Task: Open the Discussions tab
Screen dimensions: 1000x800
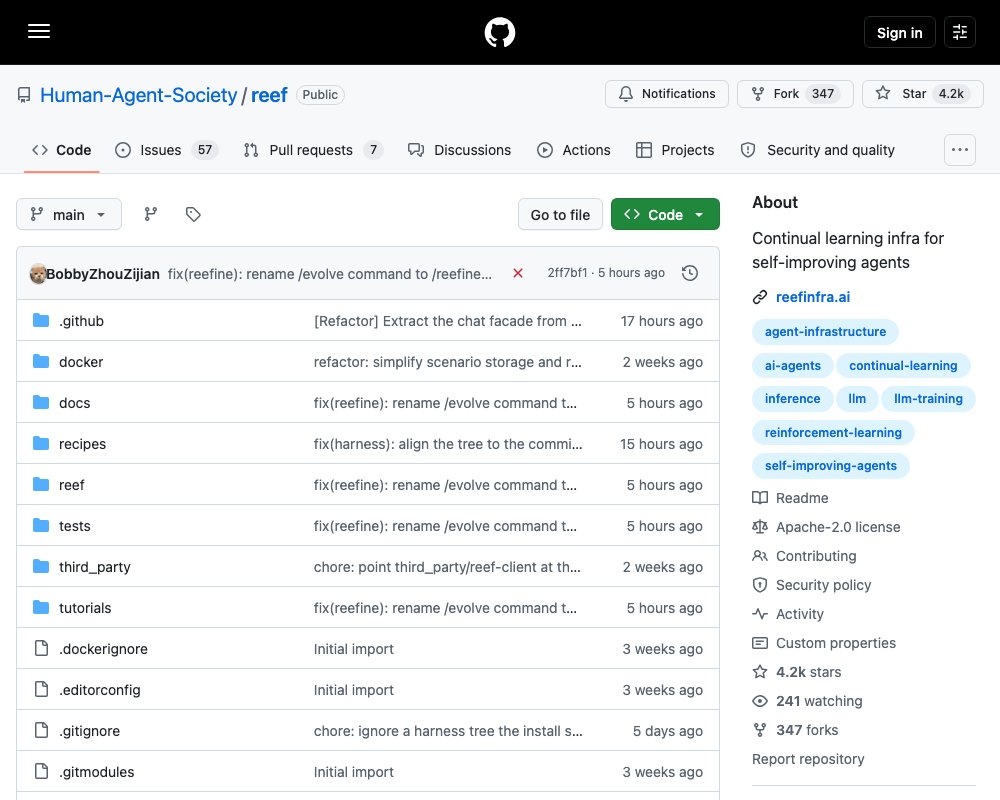Action: click(459, 150)
